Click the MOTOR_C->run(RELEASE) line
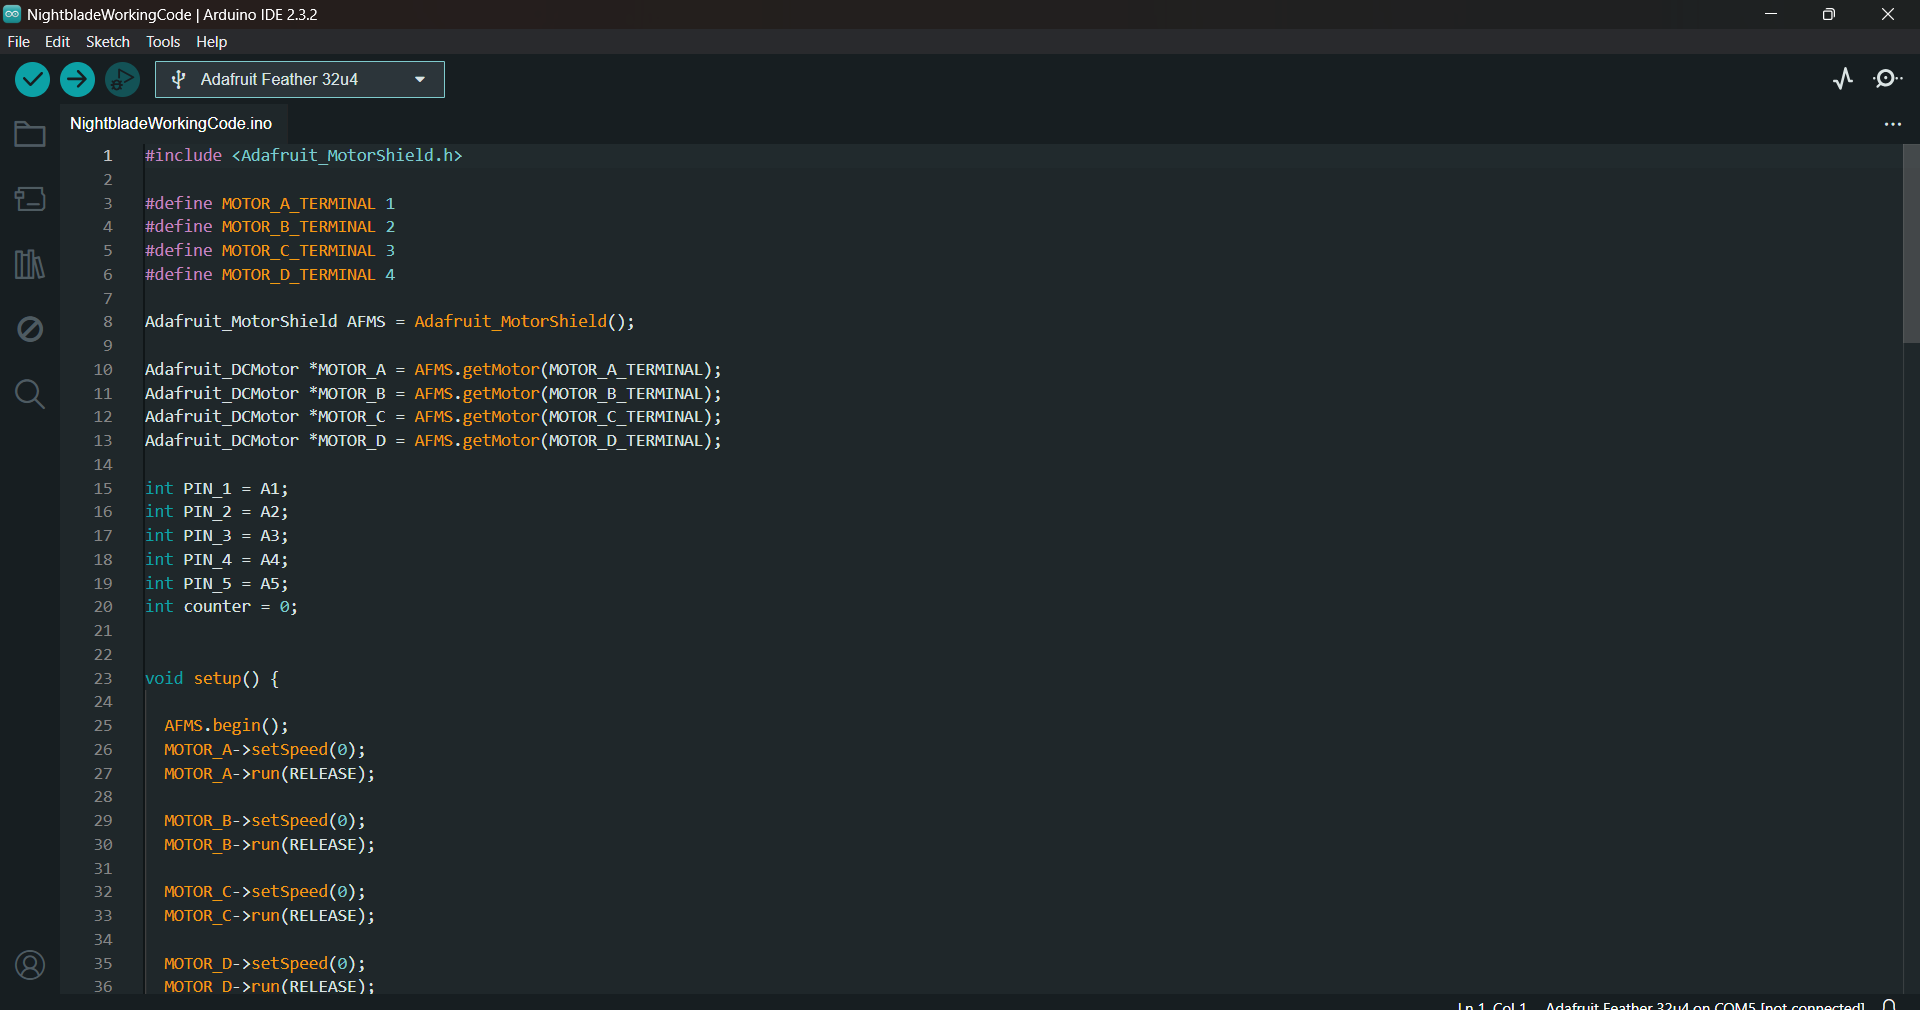The image size is (1920, 1010). point(270,916)
